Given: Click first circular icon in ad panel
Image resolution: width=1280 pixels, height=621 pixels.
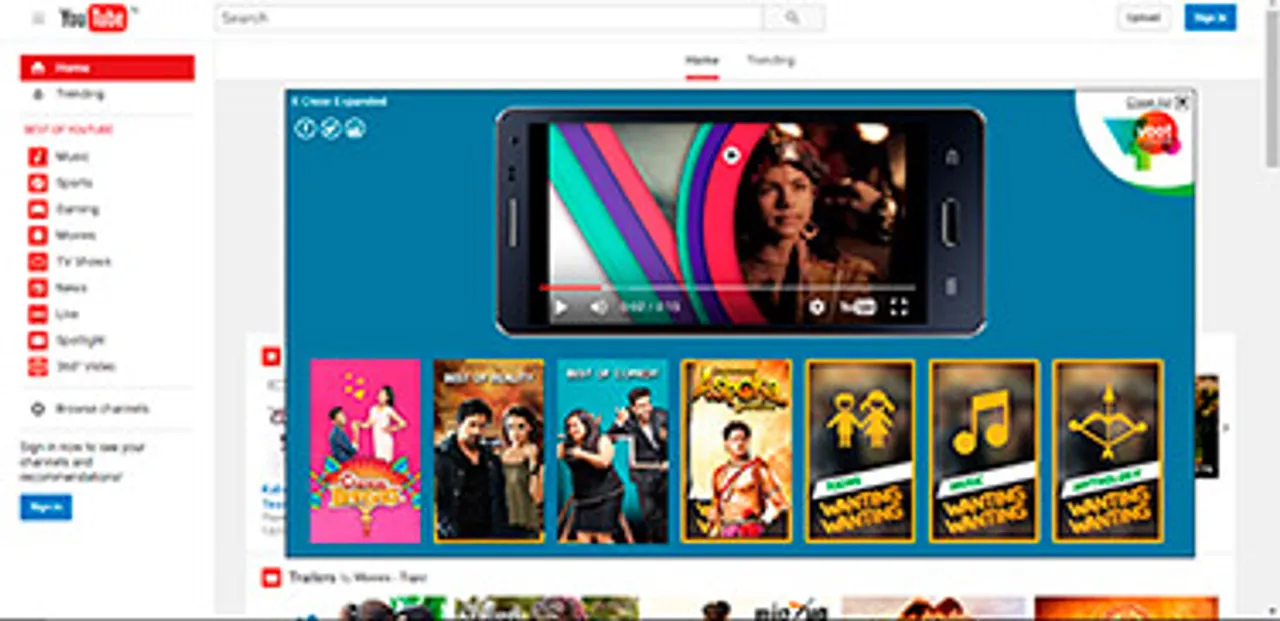Looking at the screenshot, I should click(x=305, y=128).
